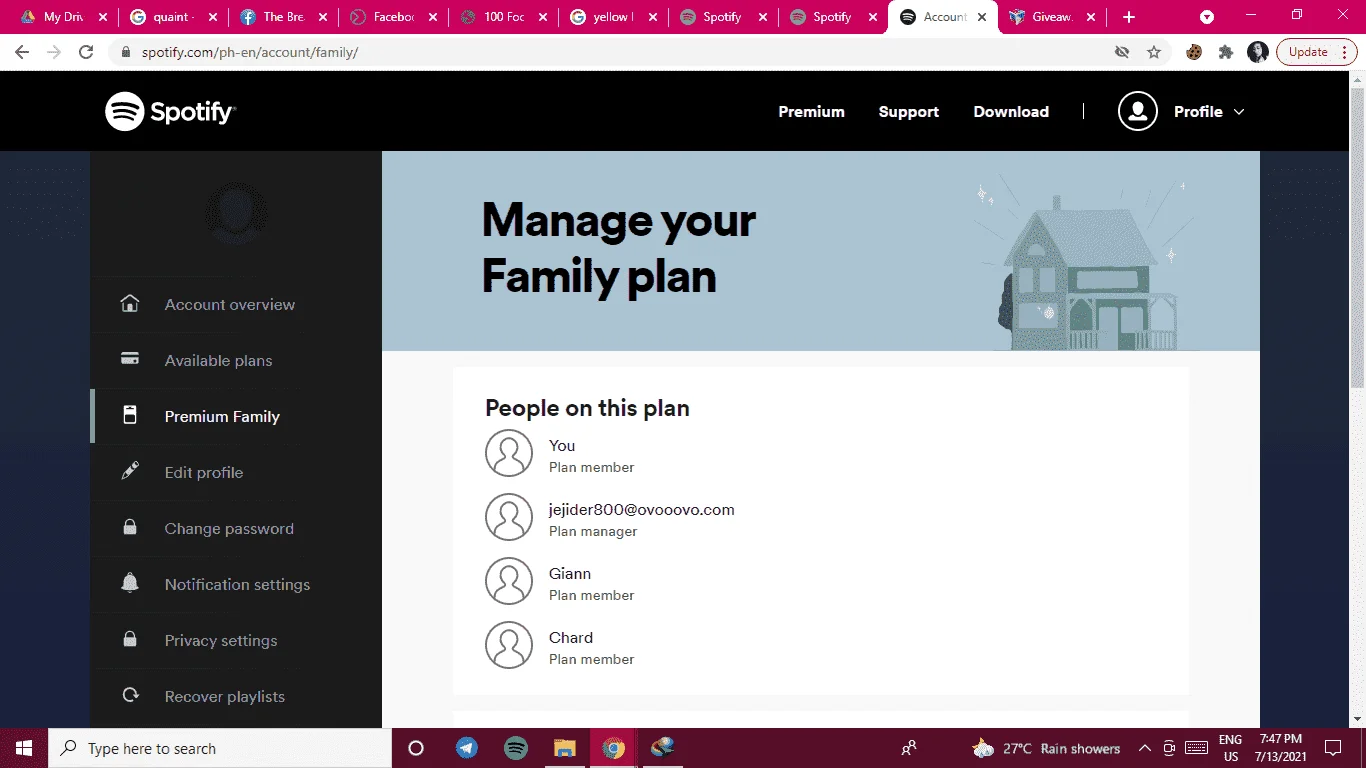Open Notification settings in sidebar
Screen dimensions: 1366x768
point(237,584)
